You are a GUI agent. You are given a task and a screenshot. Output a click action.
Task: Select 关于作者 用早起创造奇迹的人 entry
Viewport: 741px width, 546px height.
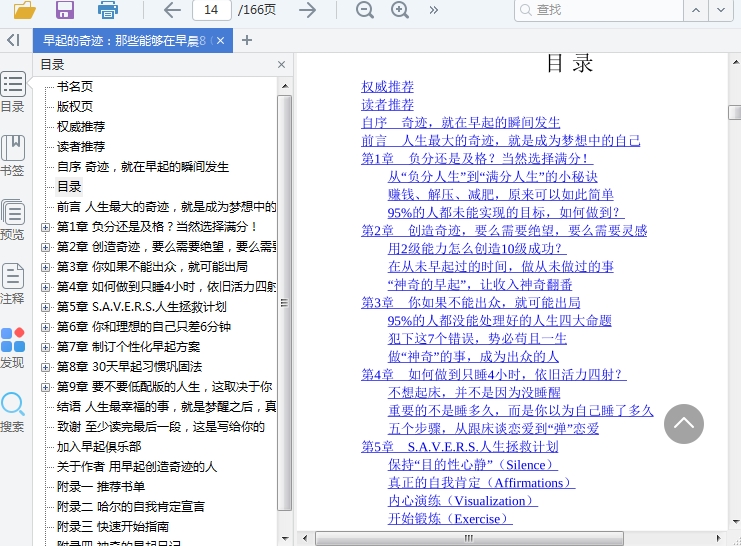[137, 467]
